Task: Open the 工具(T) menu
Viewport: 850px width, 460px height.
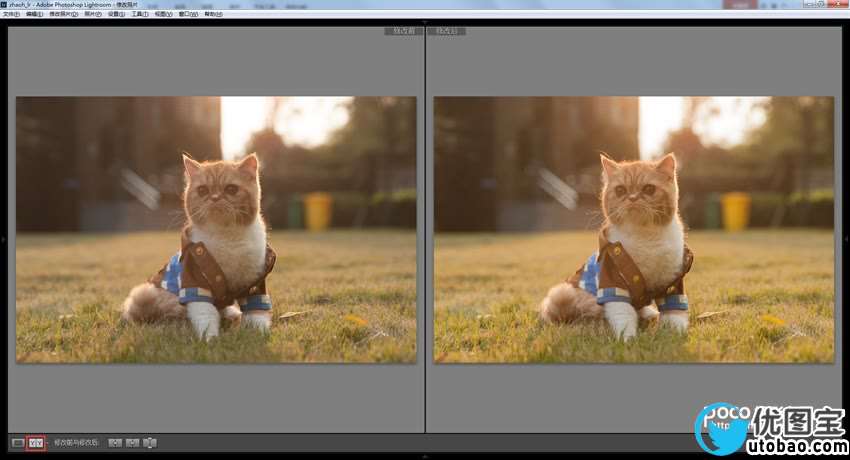Action: coord(140,14)
